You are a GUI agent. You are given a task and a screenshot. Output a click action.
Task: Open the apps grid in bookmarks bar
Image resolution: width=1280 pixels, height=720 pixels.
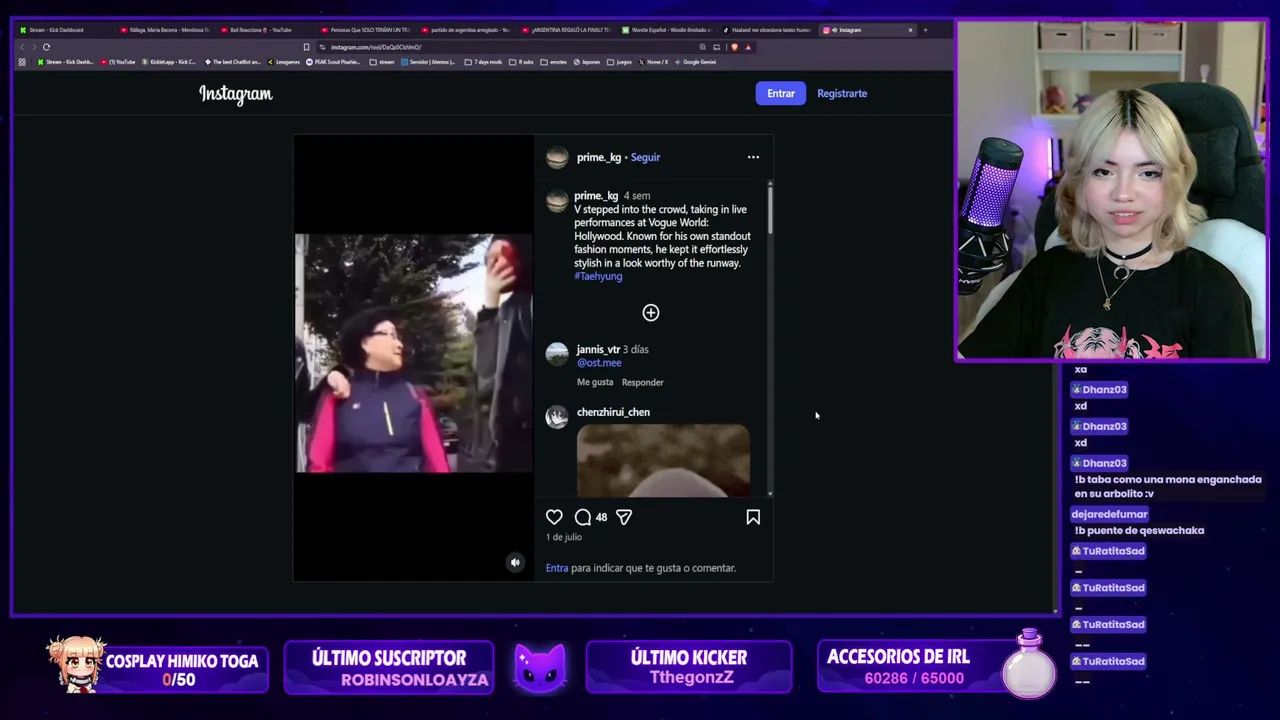[22, 62]
